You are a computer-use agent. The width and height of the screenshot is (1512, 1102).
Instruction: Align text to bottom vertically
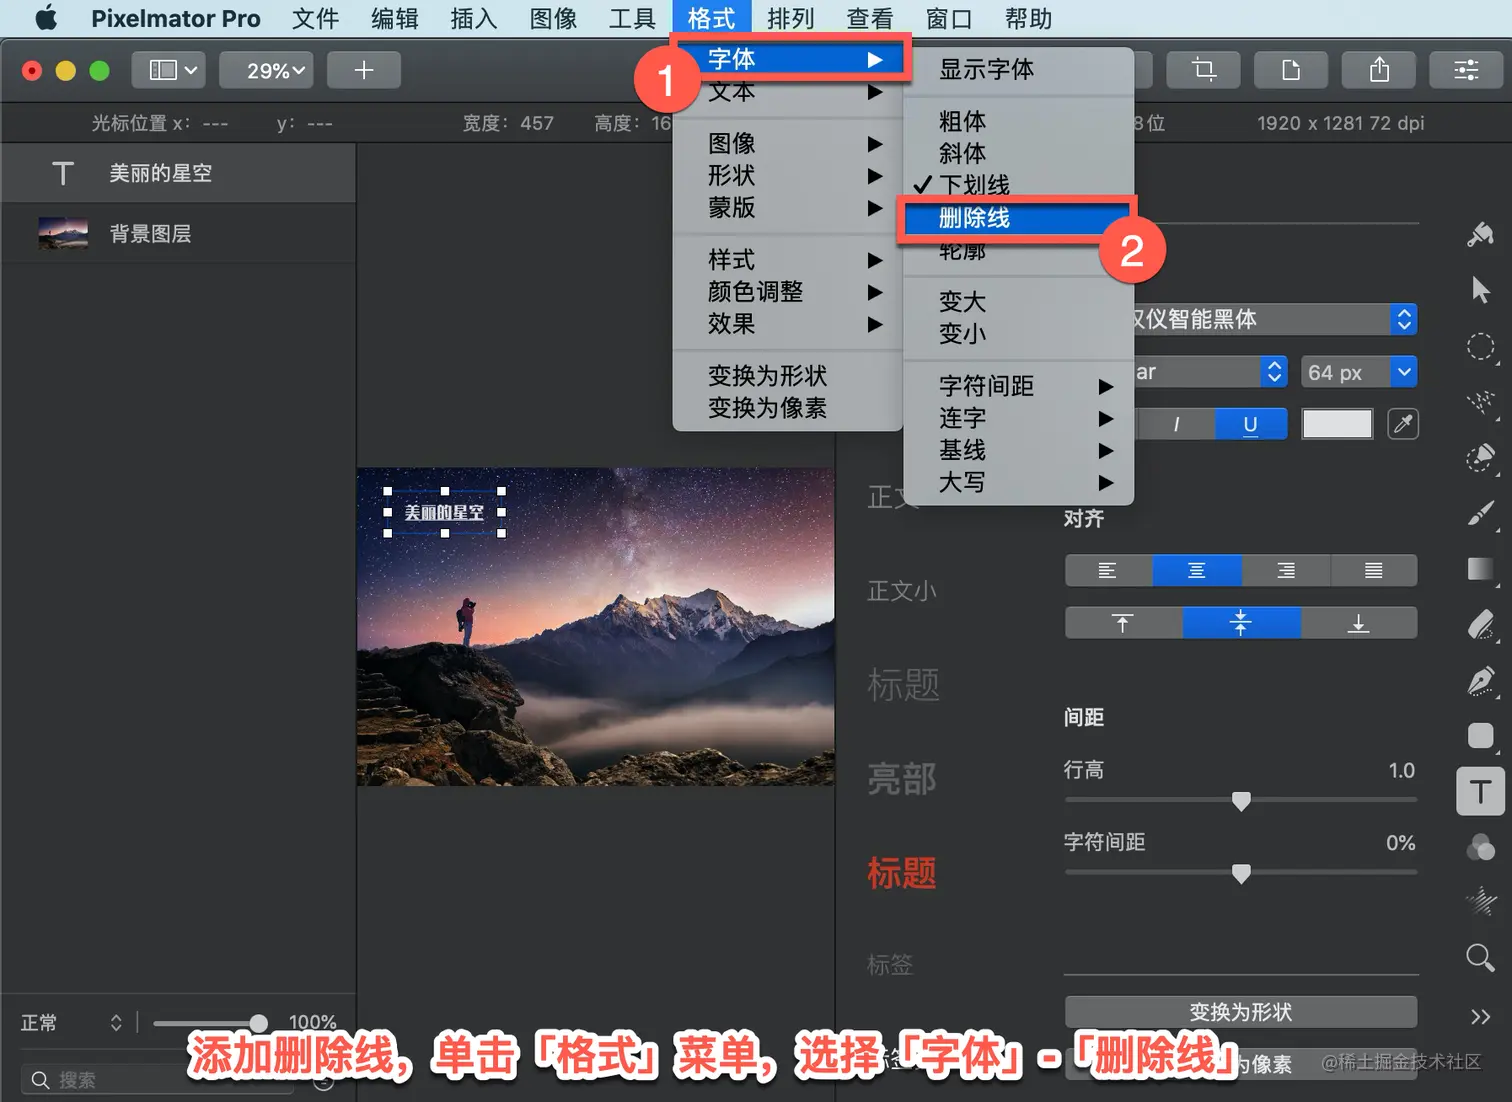1358,623
